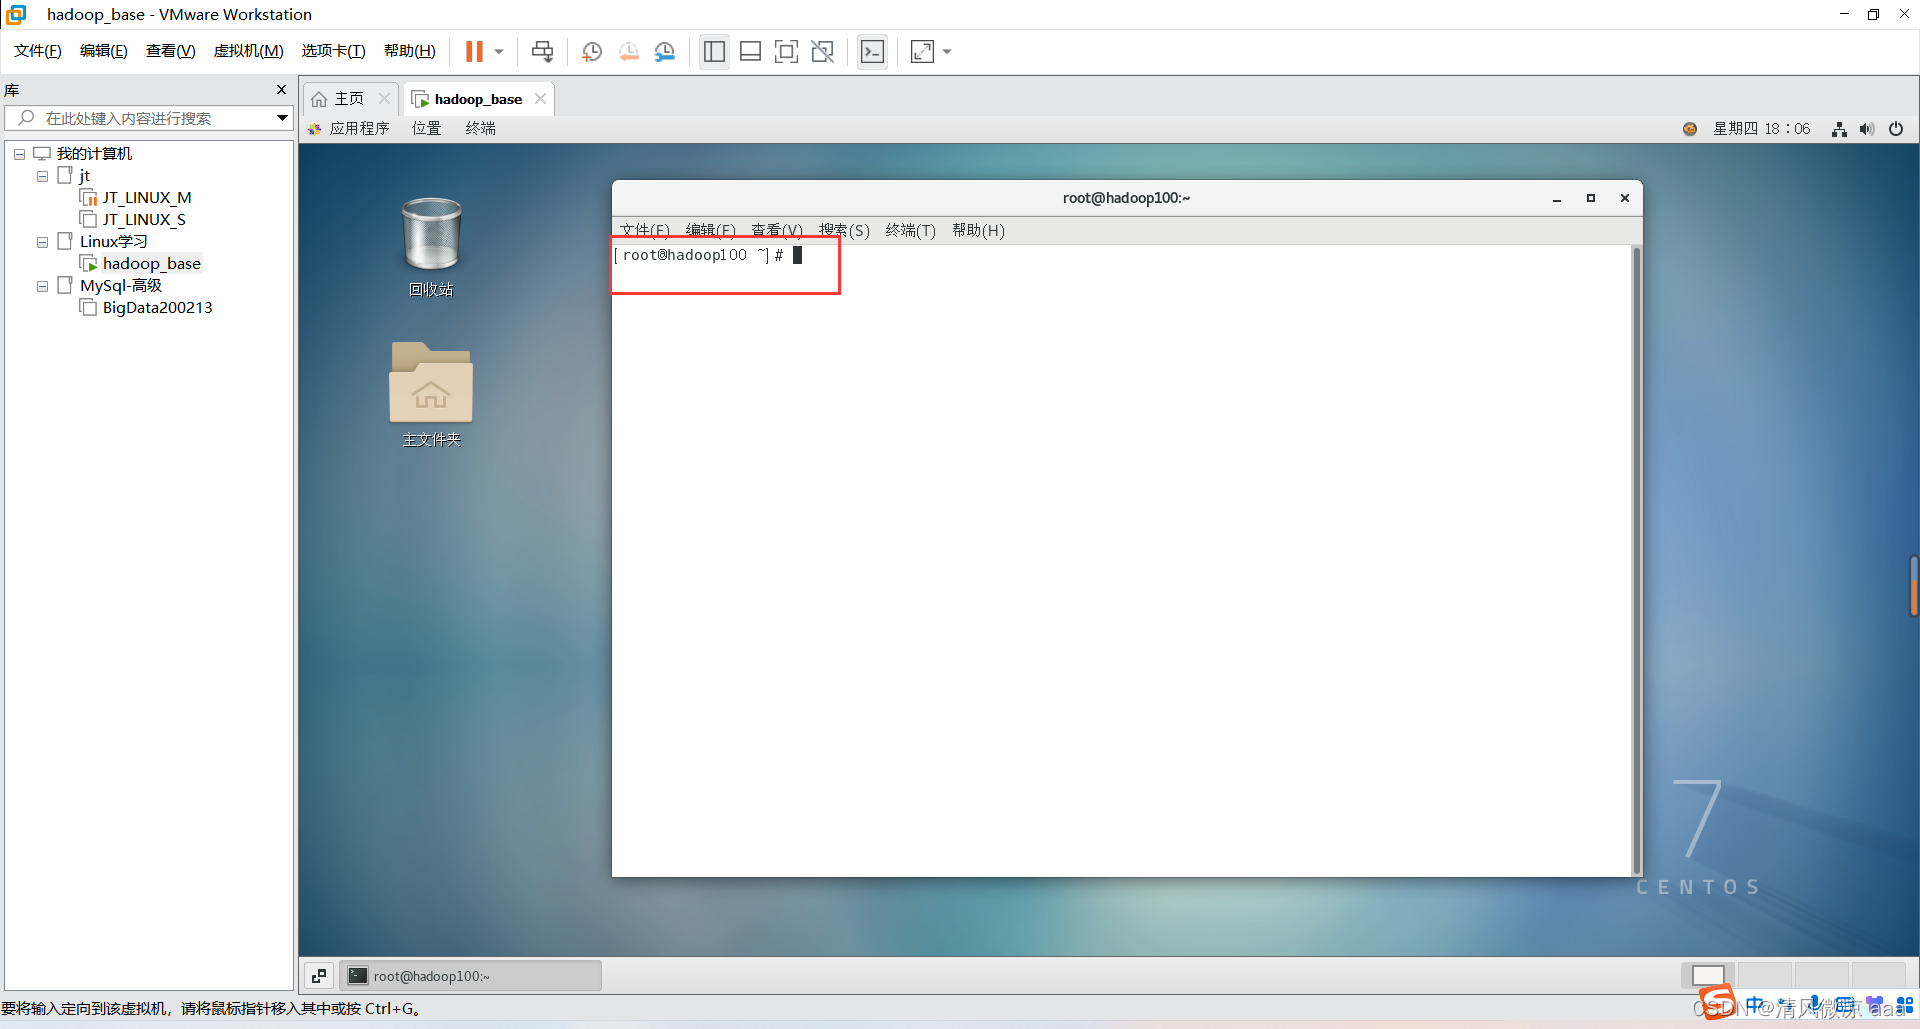Open the VMware 帮助(H) menu
Viewport: 1920px width, 1029px height.
tap(410, 51)
